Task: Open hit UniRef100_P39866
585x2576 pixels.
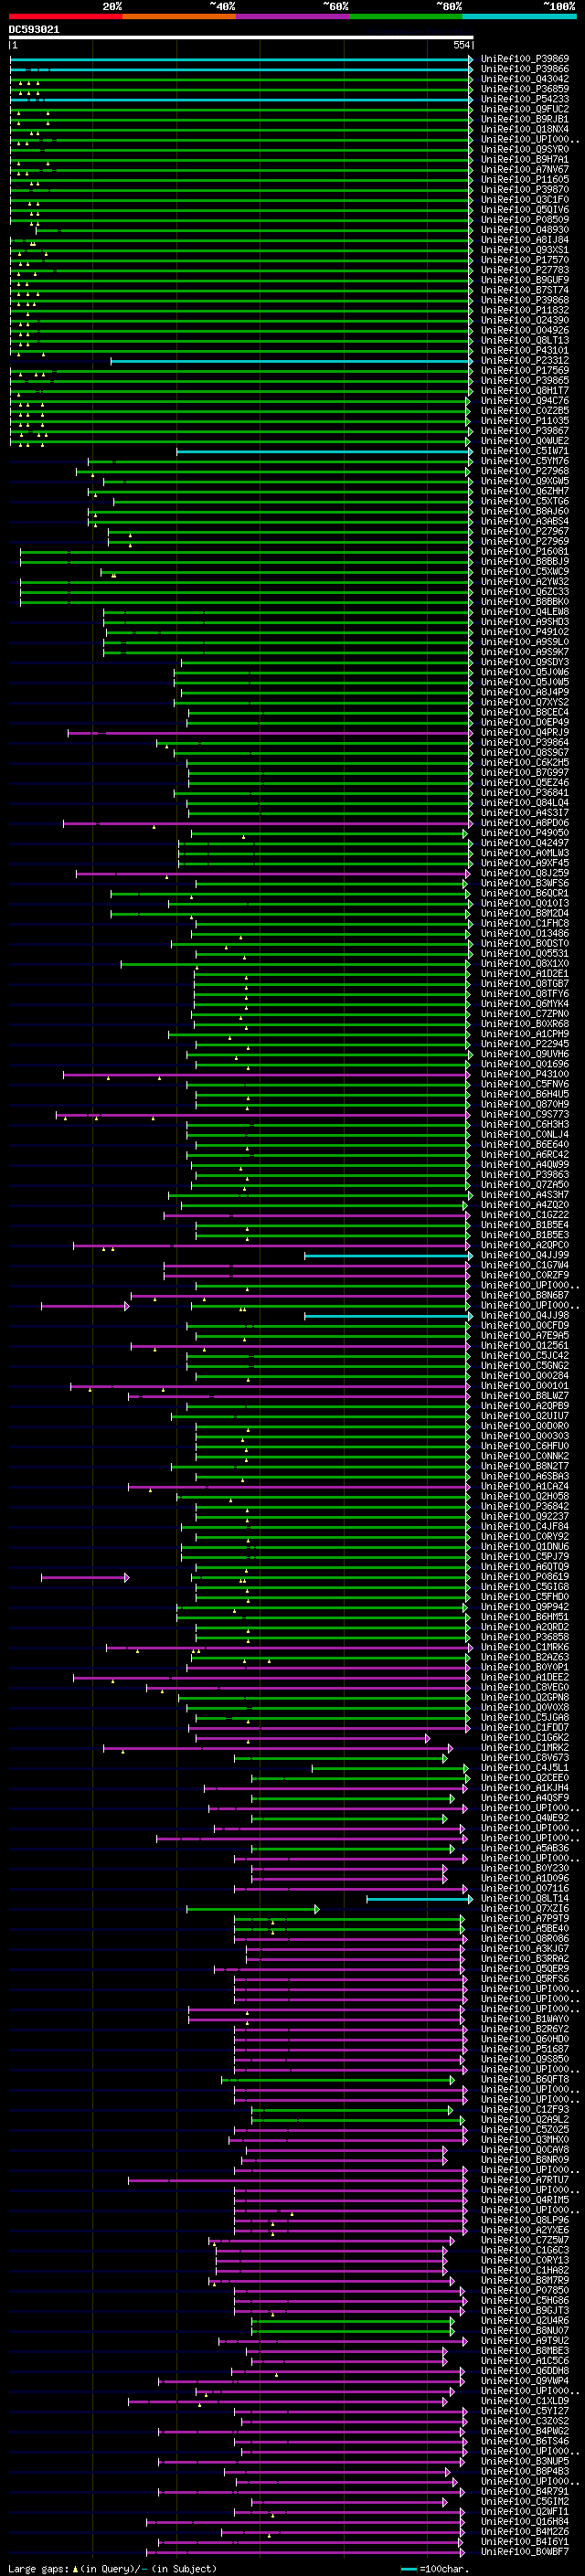Action: coord(525,69)
